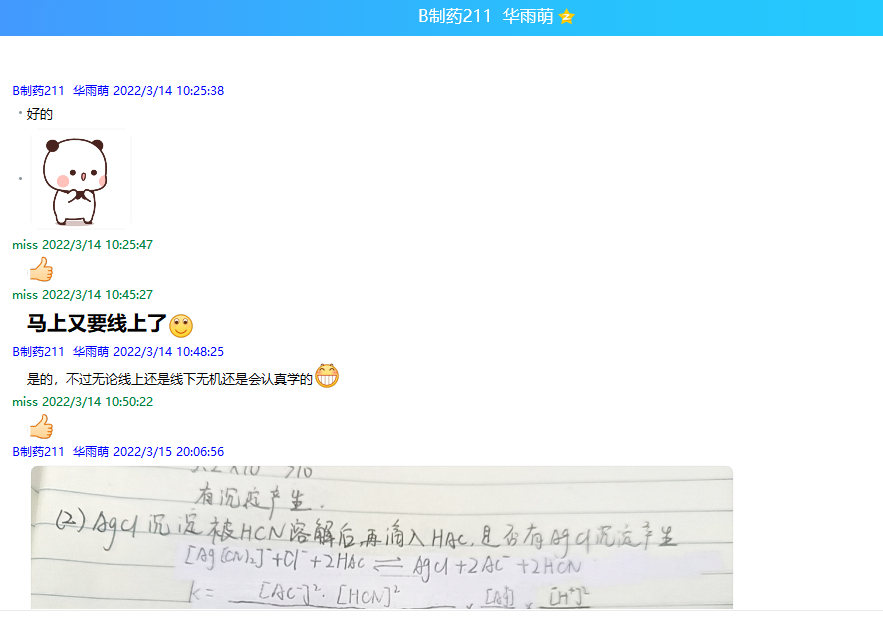Select sender line dated 2022/3/15 20:06:56

(118, 452)
